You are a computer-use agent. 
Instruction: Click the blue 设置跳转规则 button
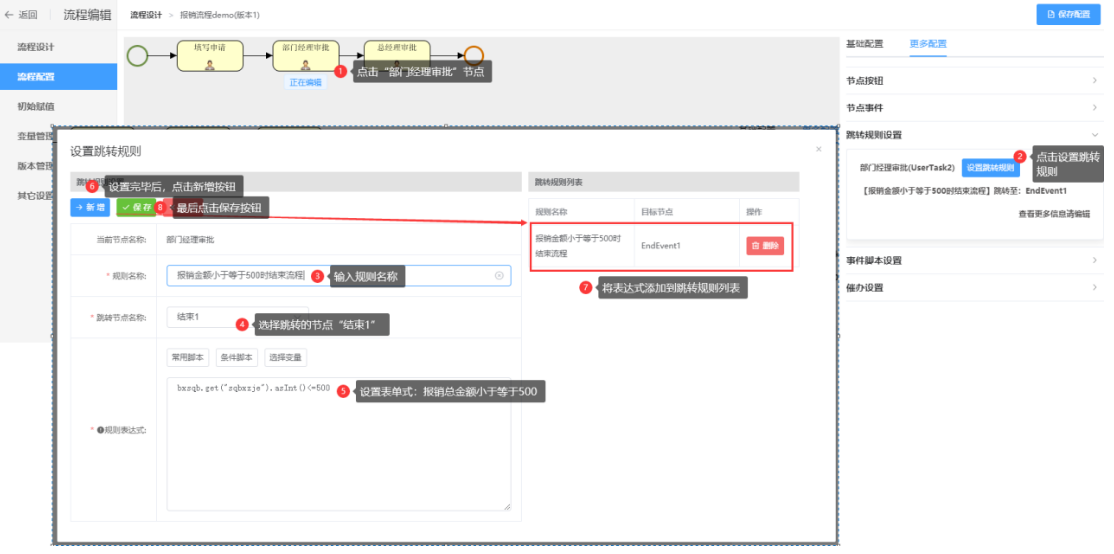(990, 168)
